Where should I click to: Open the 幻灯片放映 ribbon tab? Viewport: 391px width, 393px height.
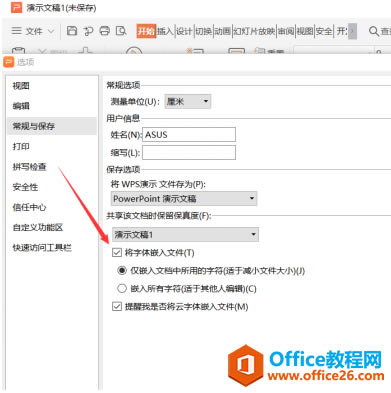click(x=254, y=31)
